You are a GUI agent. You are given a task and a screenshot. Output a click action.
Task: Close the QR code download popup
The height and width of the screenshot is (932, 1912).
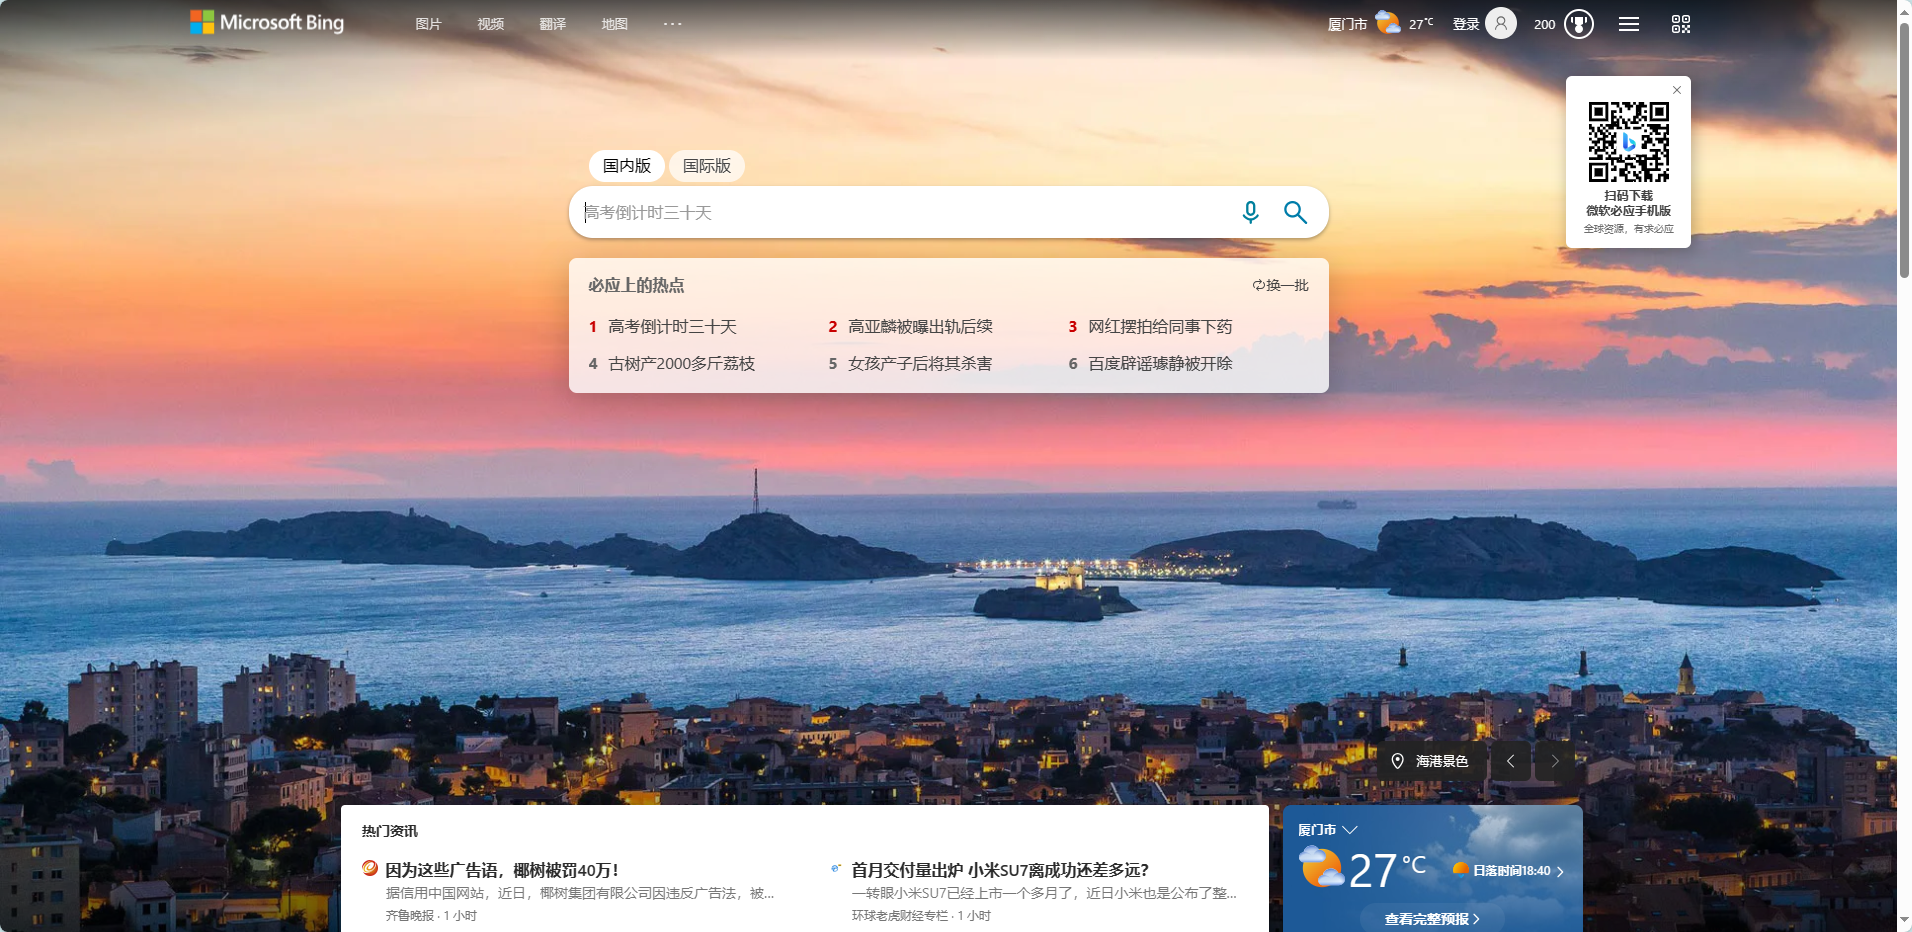(x=1677, y=90)
